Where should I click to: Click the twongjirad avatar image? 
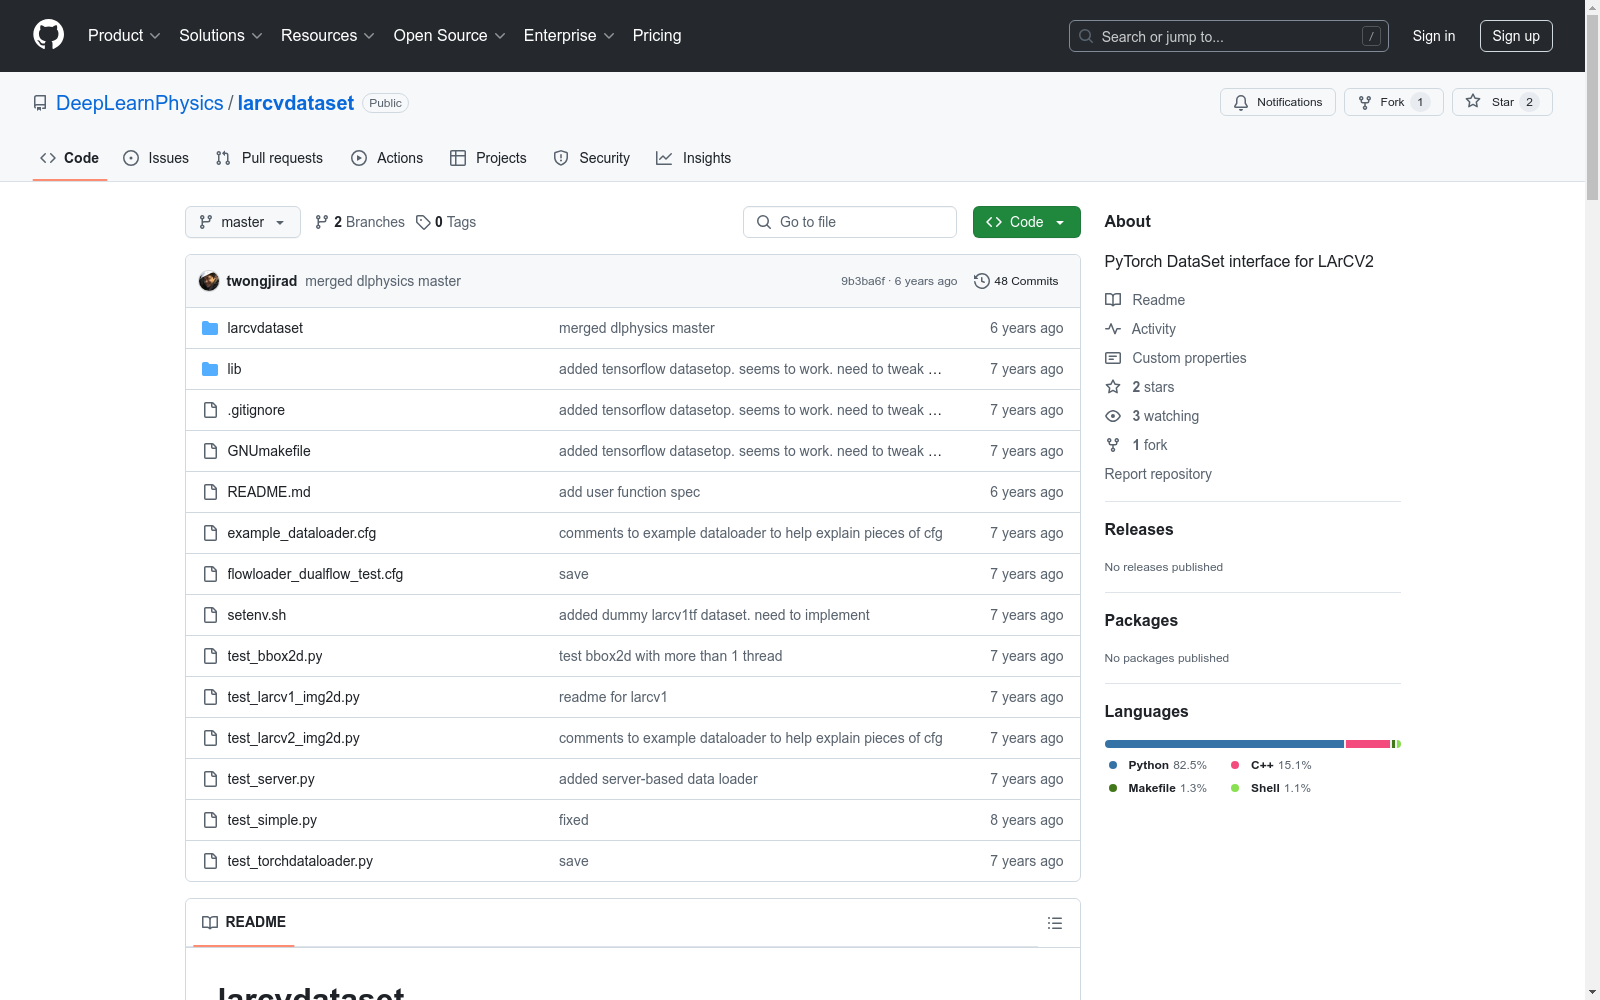point(209,281)
